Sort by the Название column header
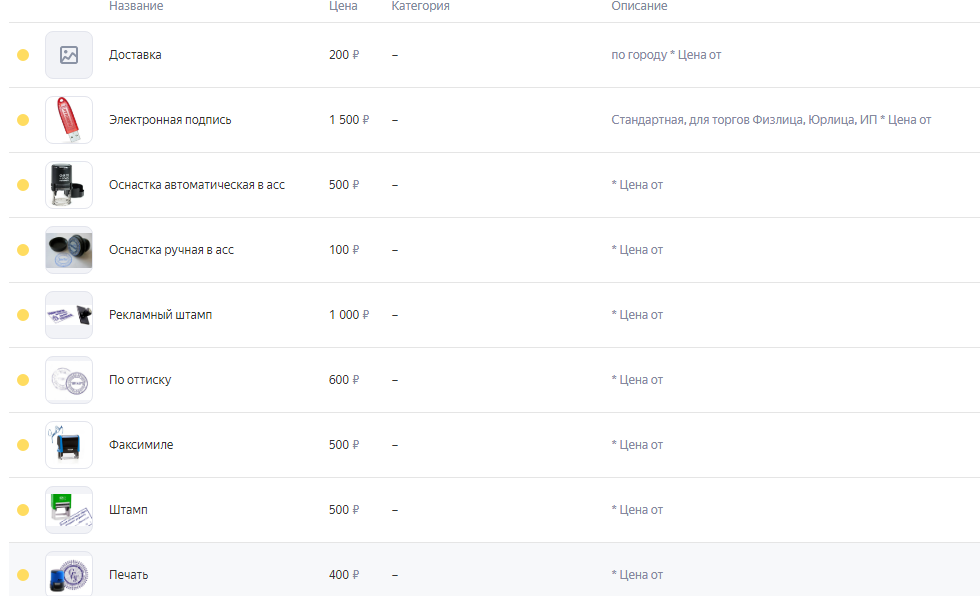The width and height of the screenshot is (980, 596). point(136,6)
